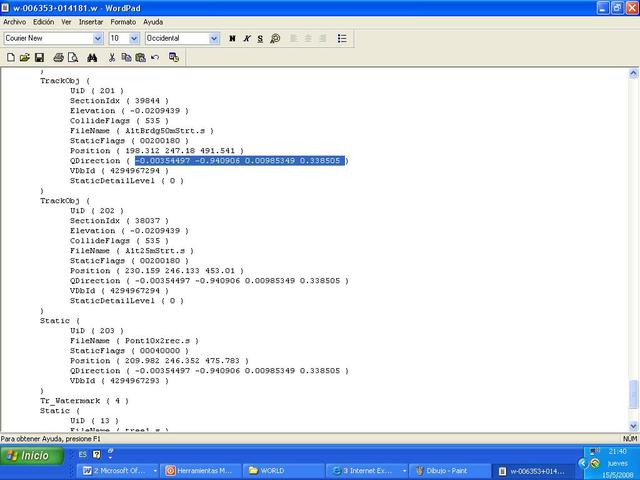Open the Formato menu
Screen dimensions: 640x480
click(x=123, y=21)
